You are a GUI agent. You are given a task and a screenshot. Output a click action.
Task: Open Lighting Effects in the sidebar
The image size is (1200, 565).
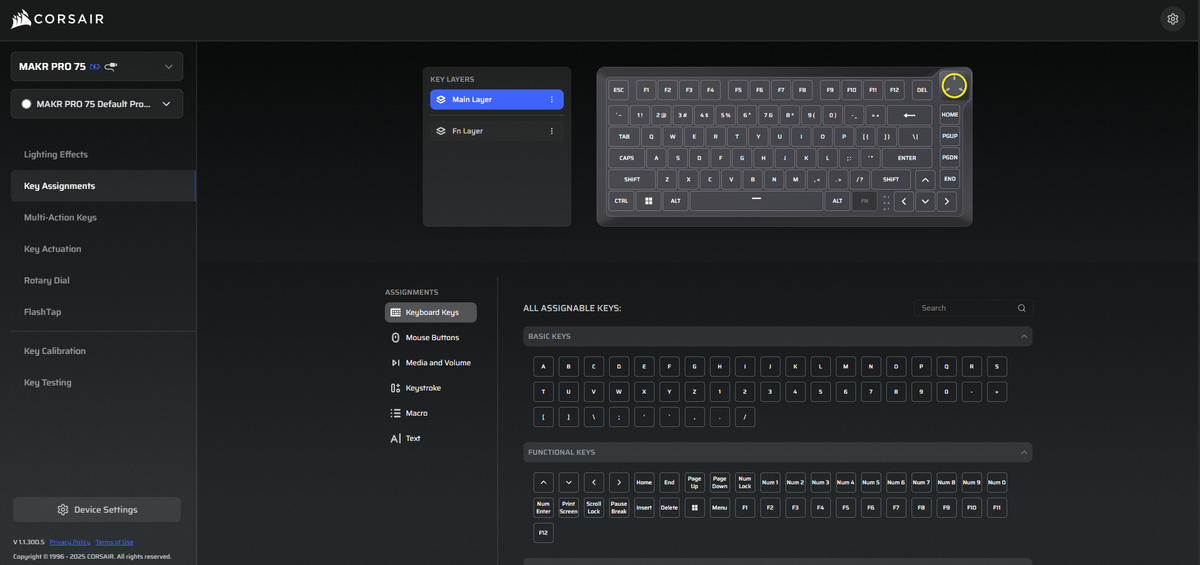(56, 155)
